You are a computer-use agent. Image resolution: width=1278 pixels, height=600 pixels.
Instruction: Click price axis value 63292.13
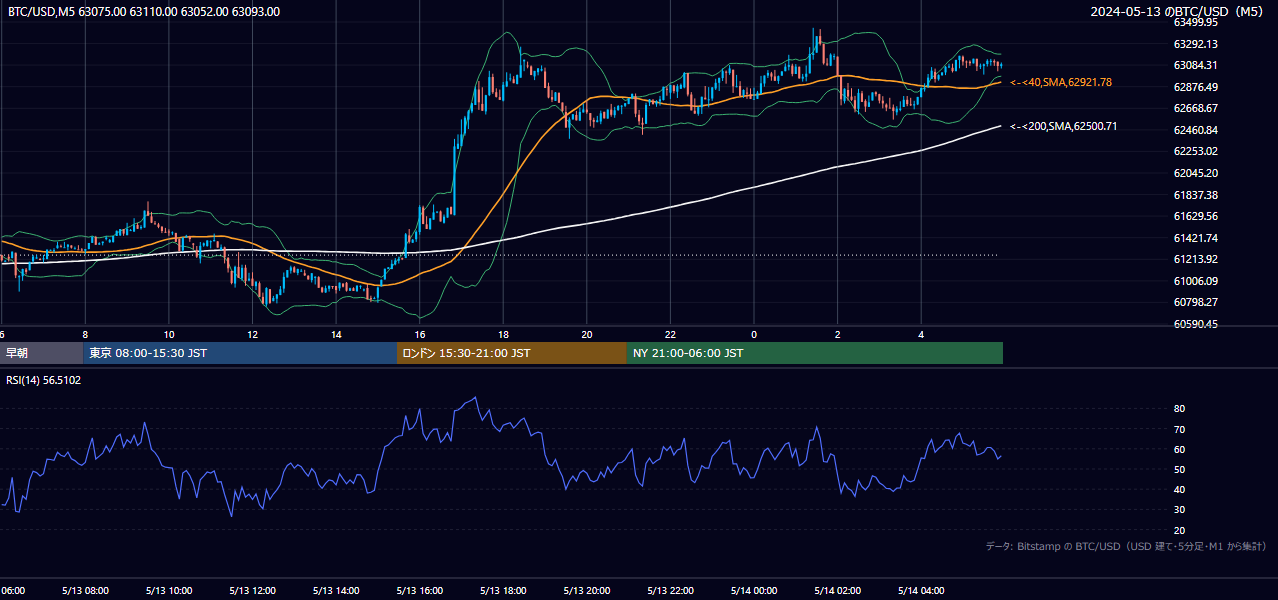[x=1197, y=44]
